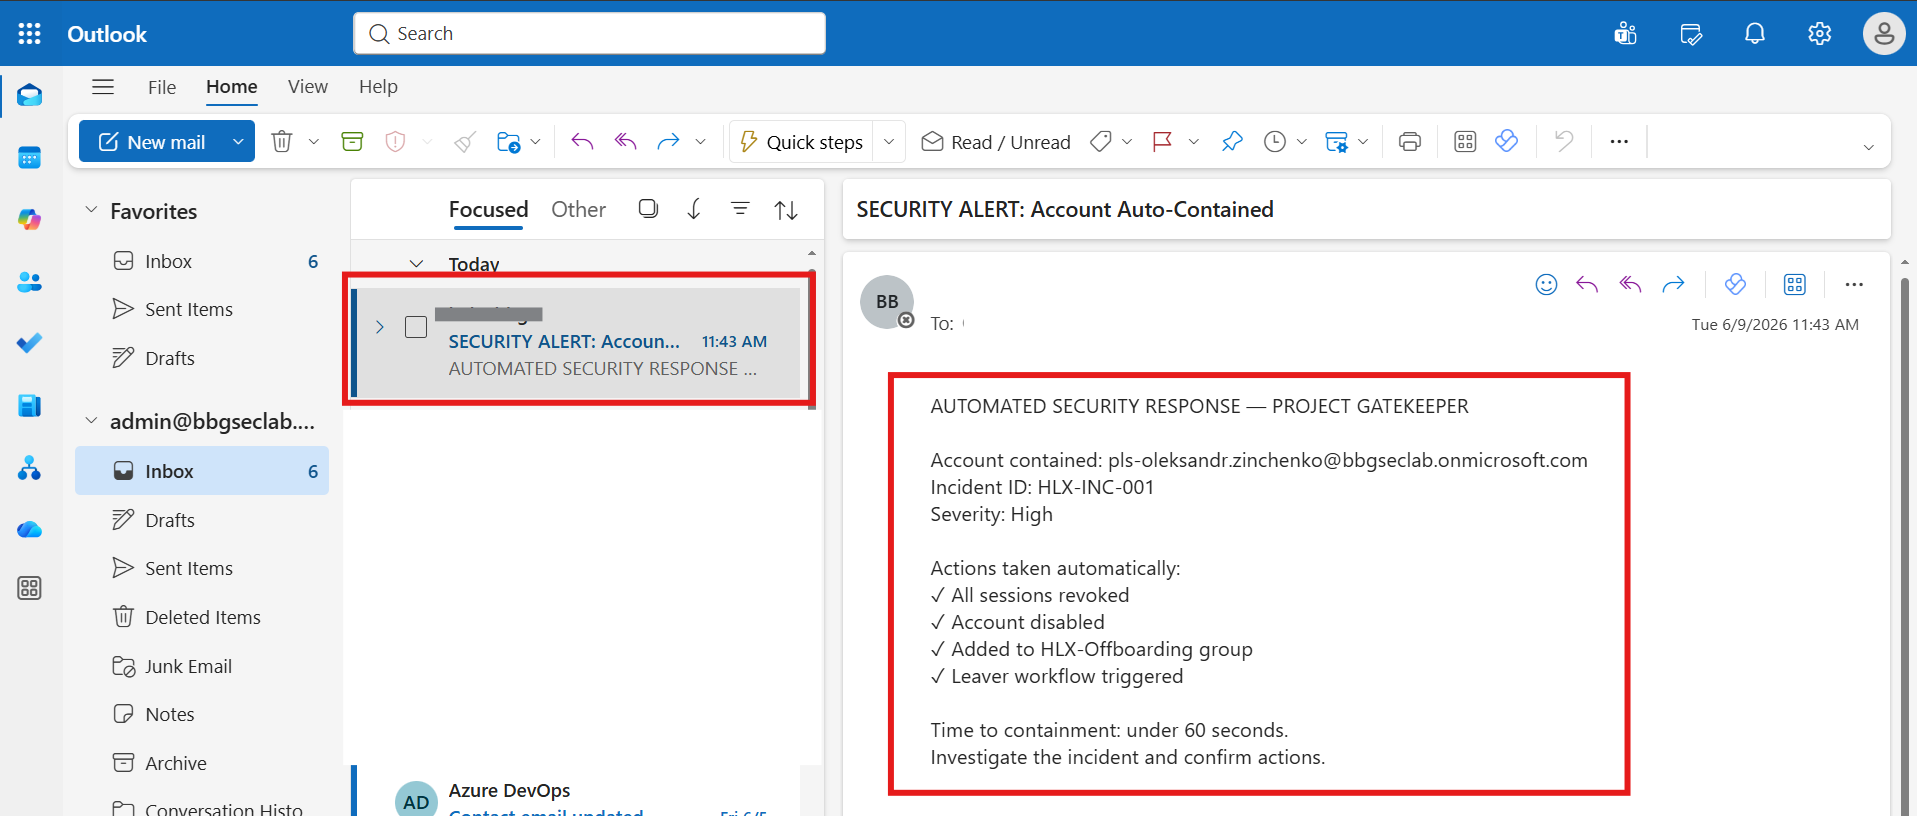Flag the message using ribbon flag icon

(1162, 142)
